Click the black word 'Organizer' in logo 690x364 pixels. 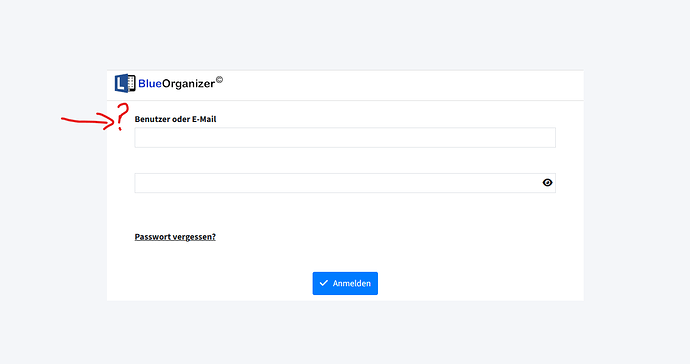point(188,84)
